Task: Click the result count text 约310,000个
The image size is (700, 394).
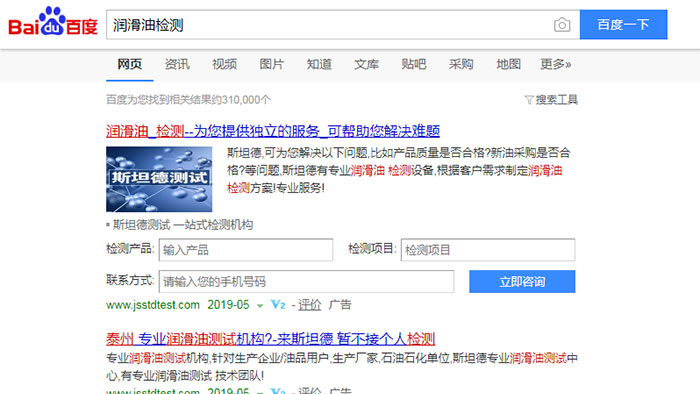Action: (x=241, y=100)
